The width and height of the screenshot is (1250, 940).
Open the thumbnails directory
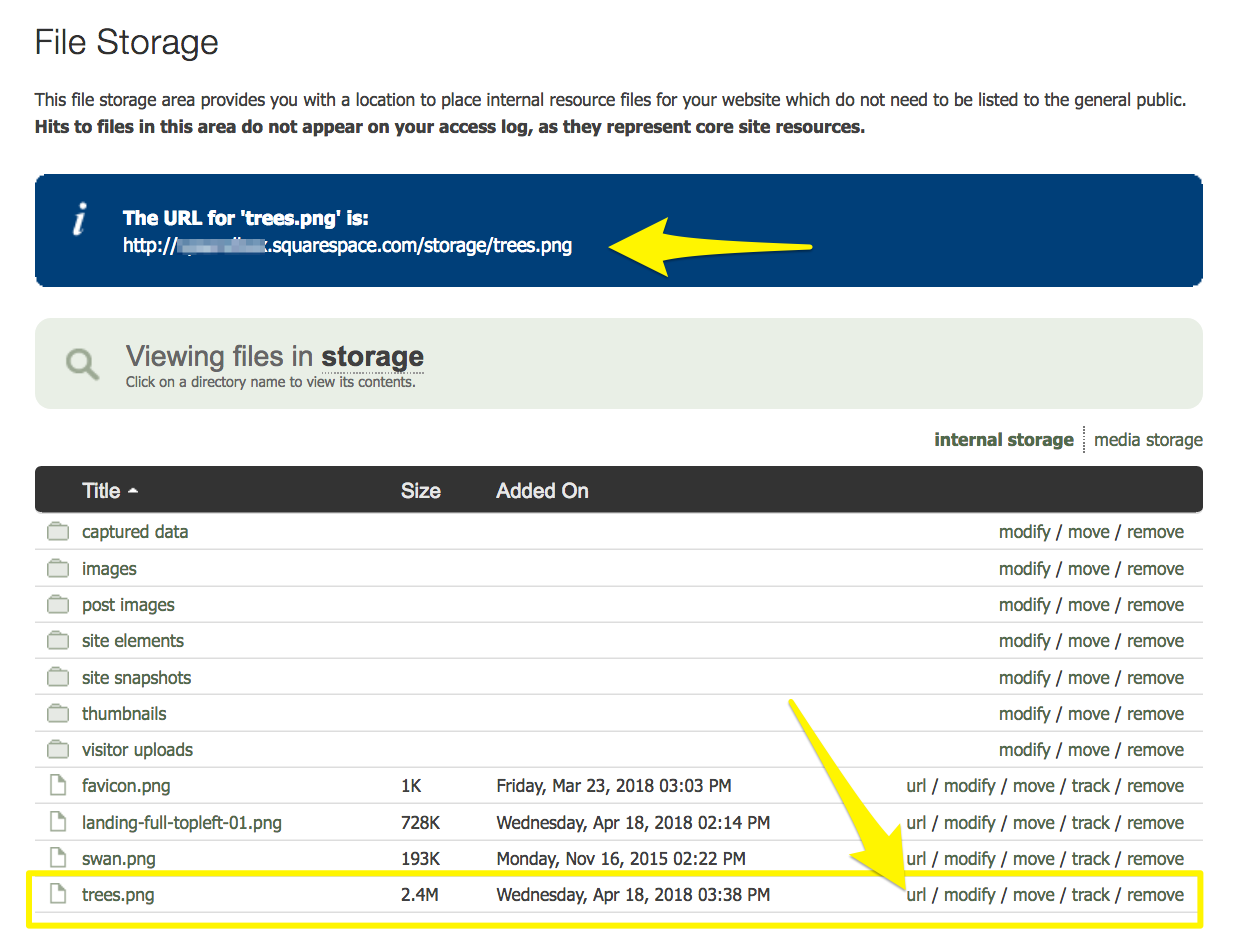coord(124,714)
